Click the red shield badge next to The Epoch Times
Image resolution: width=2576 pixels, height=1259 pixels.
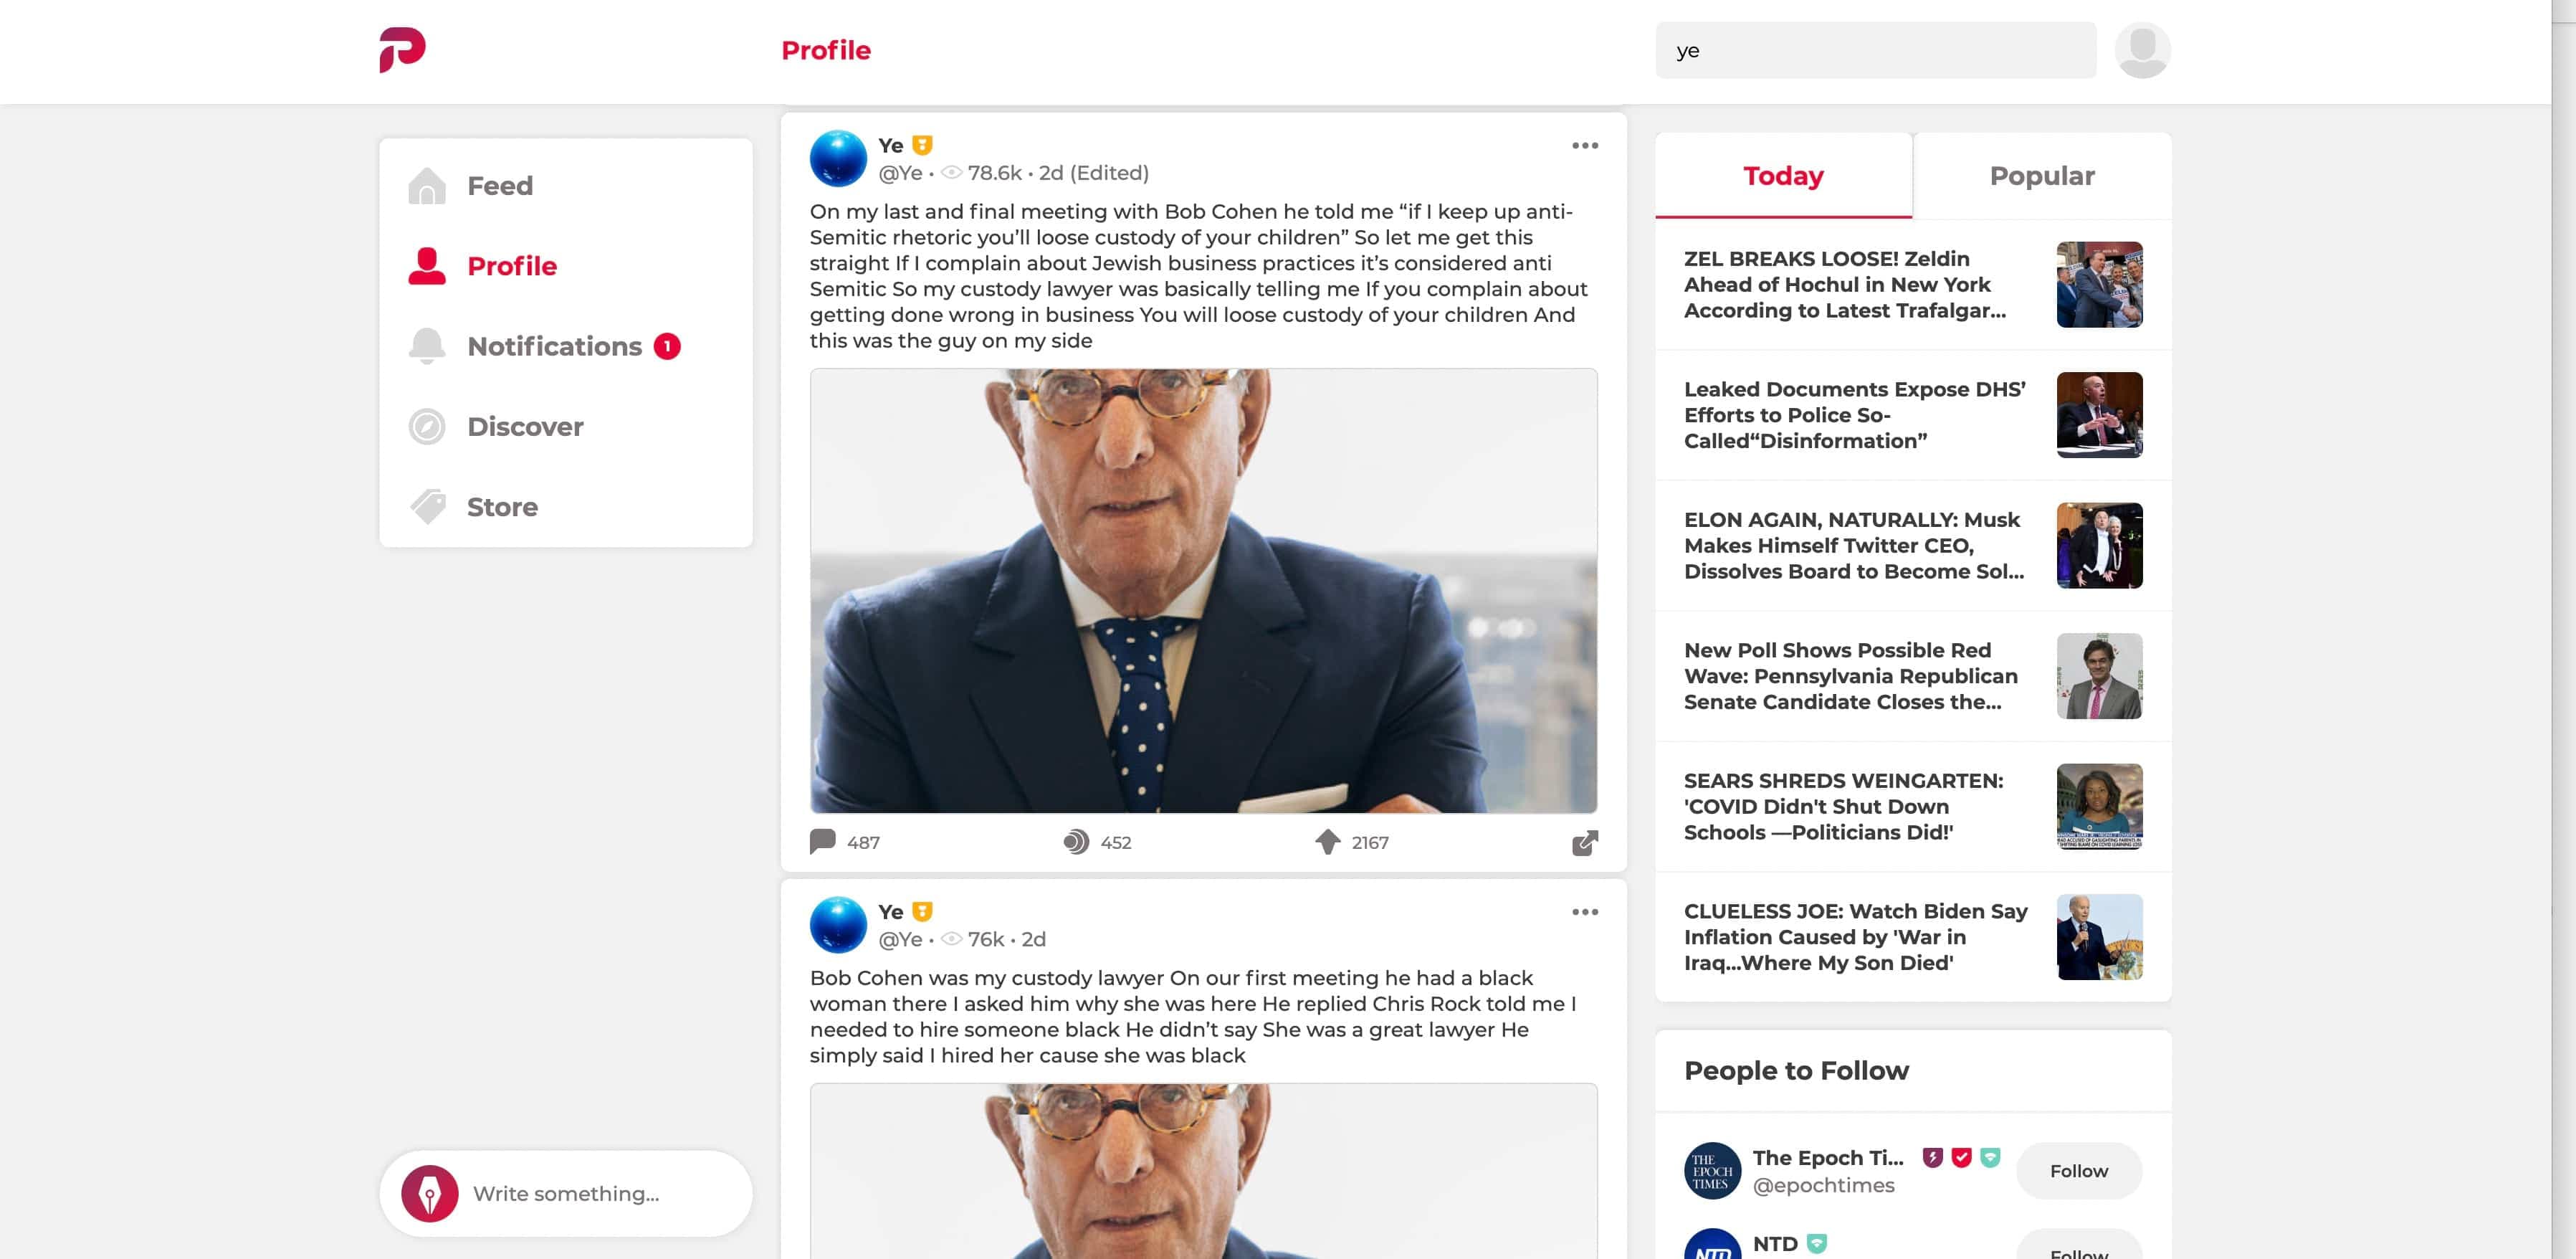1961,1157
